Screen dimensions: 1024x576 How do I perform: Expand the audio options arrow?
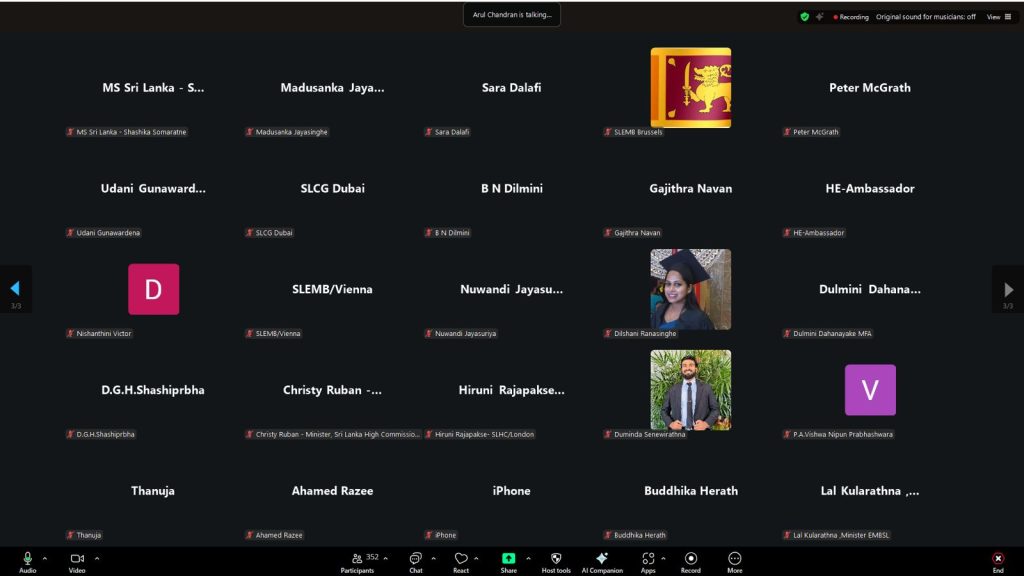[x=45, y=558]
